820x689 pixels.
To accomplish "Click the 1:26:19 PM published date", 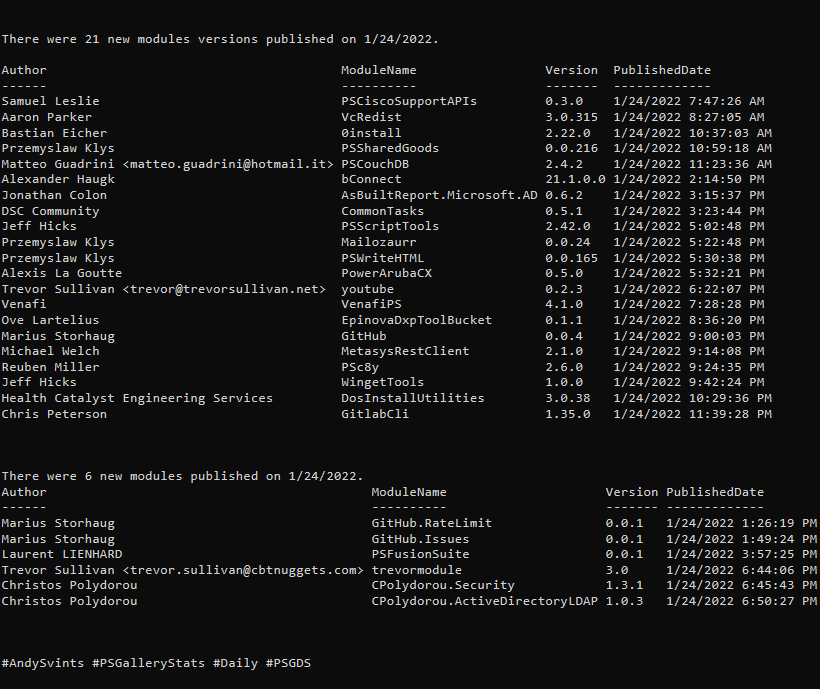I will coord(742,523).
